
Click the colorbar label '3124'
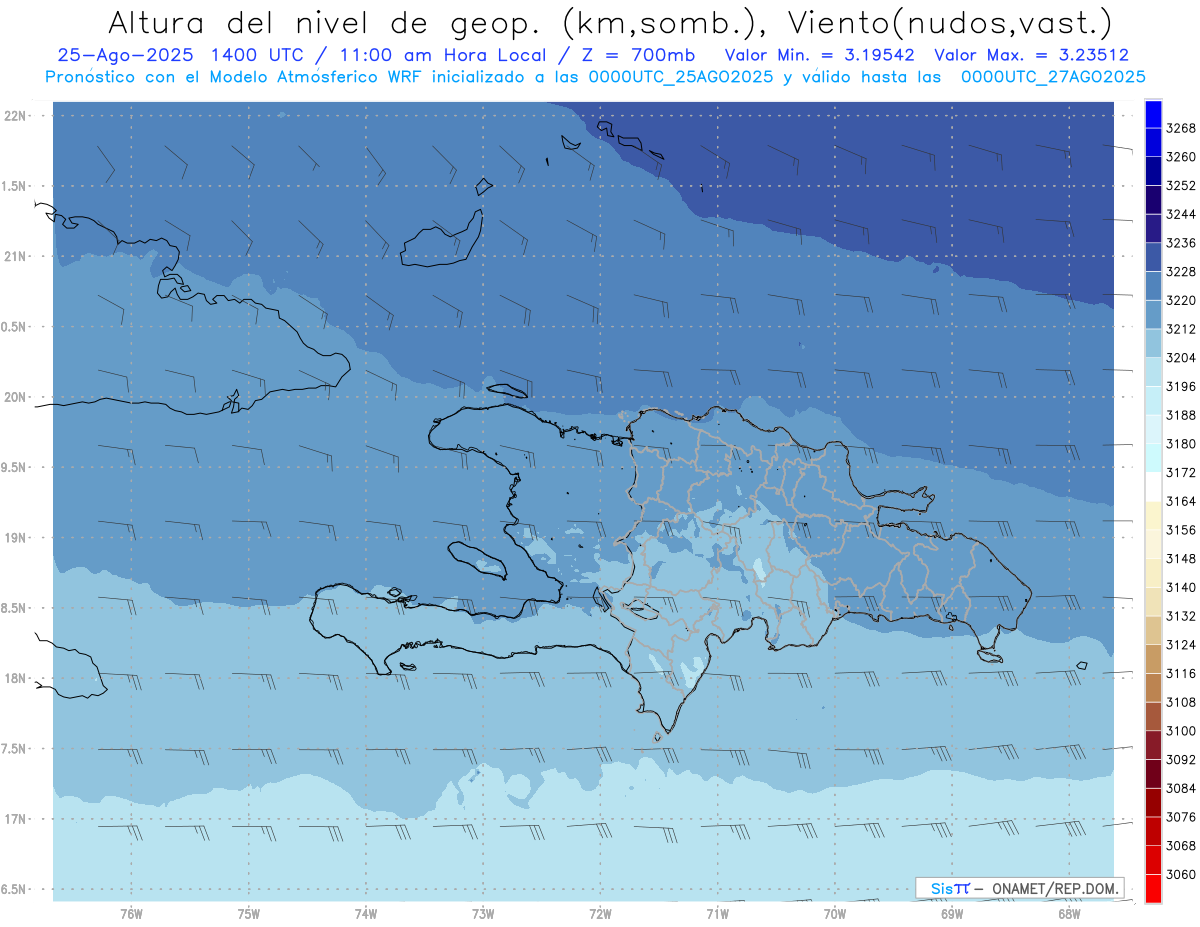[1181, 645]
